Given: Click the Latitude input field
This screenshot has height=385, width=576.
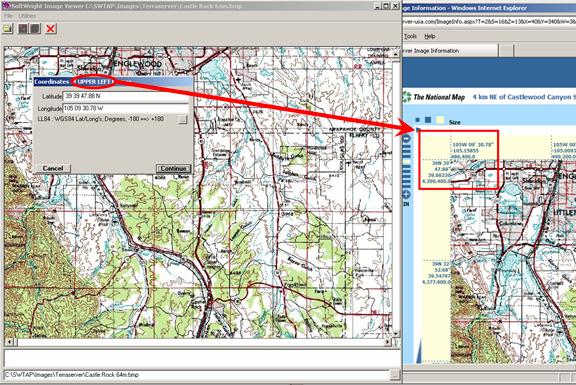Looking at the screenshot, I should click(126, 96).
